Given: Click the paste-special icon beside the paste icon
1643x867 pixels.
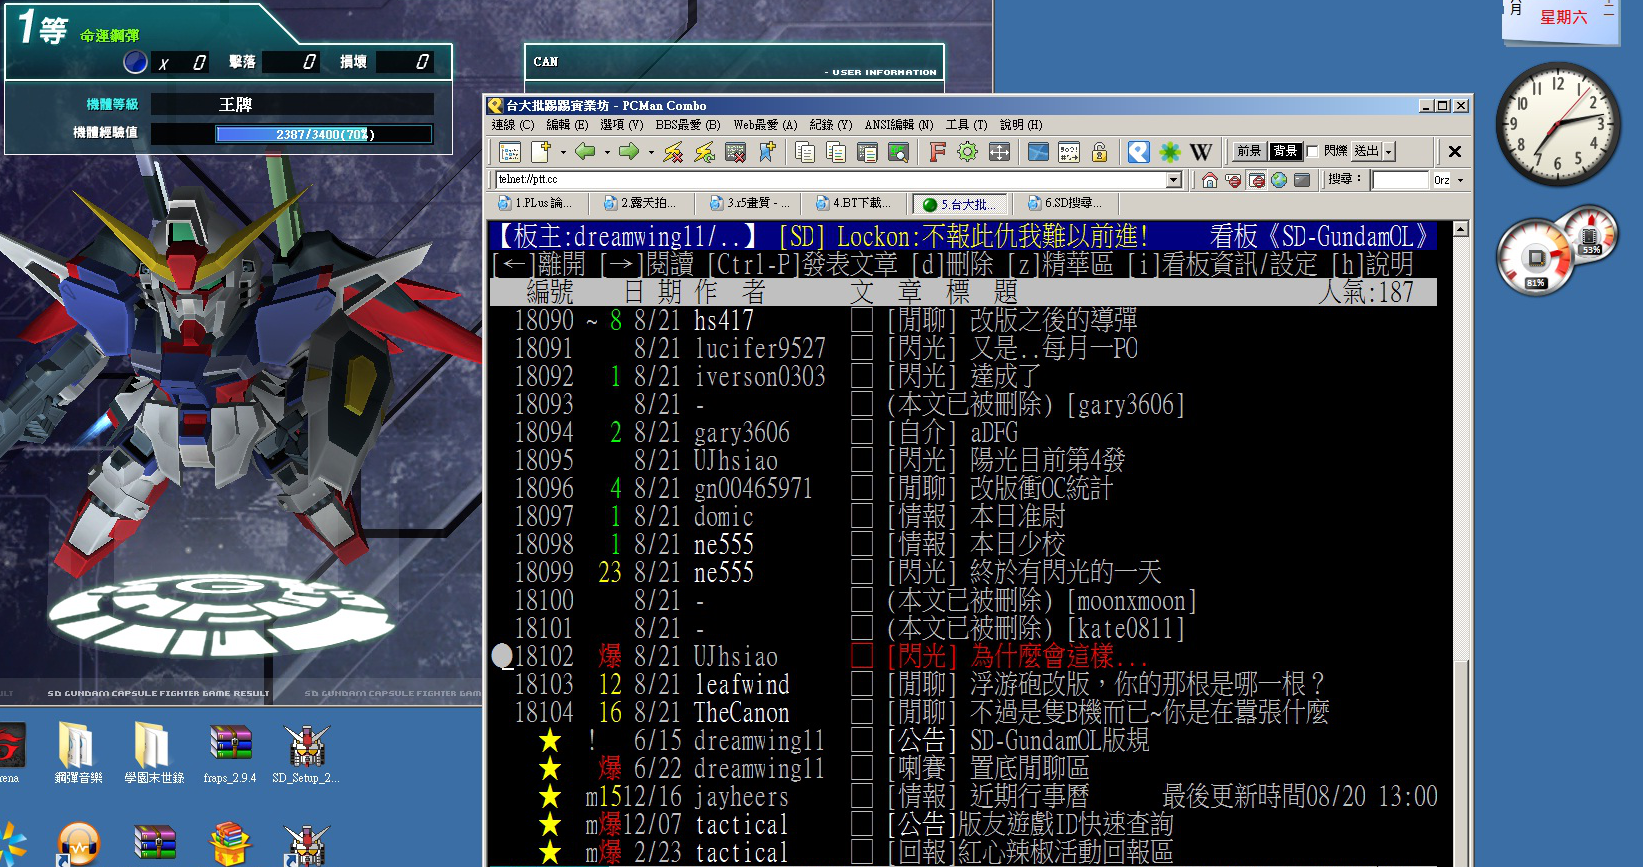Looking at the screenshot, I should pos(867,152).
